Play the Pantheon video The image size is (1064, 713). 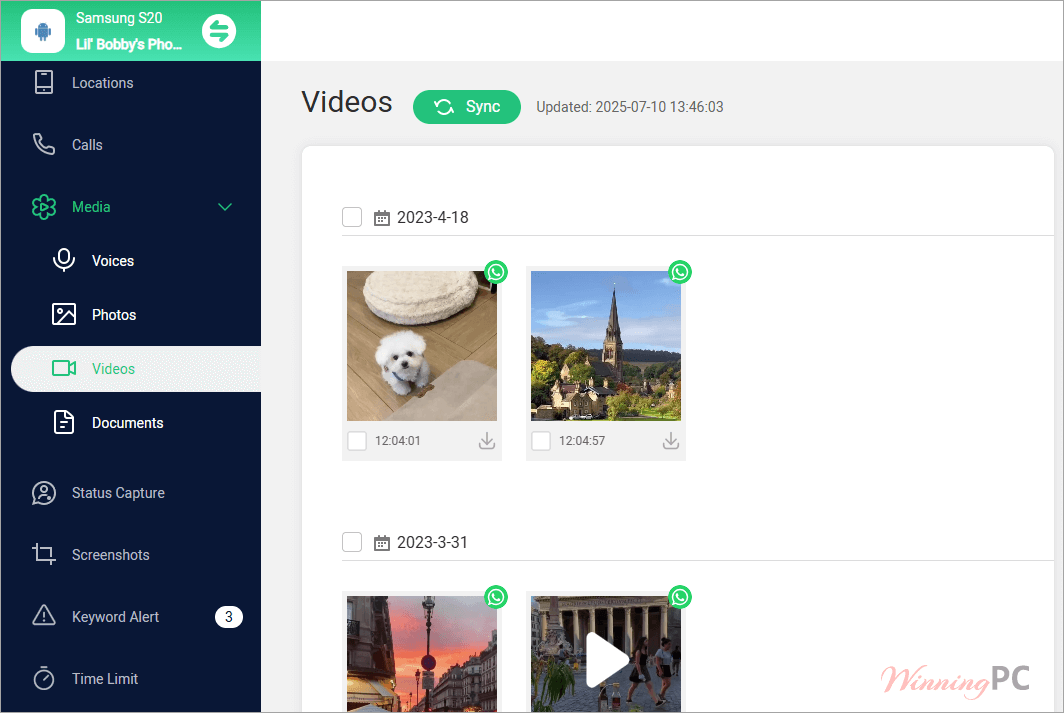click(x=607, y=660)
